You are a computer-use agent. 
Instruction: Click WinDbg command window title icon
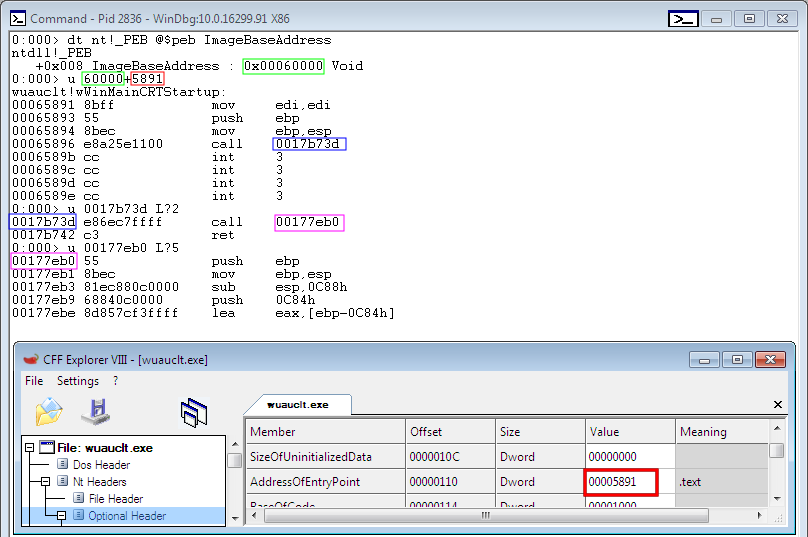(x=18, y=19)
